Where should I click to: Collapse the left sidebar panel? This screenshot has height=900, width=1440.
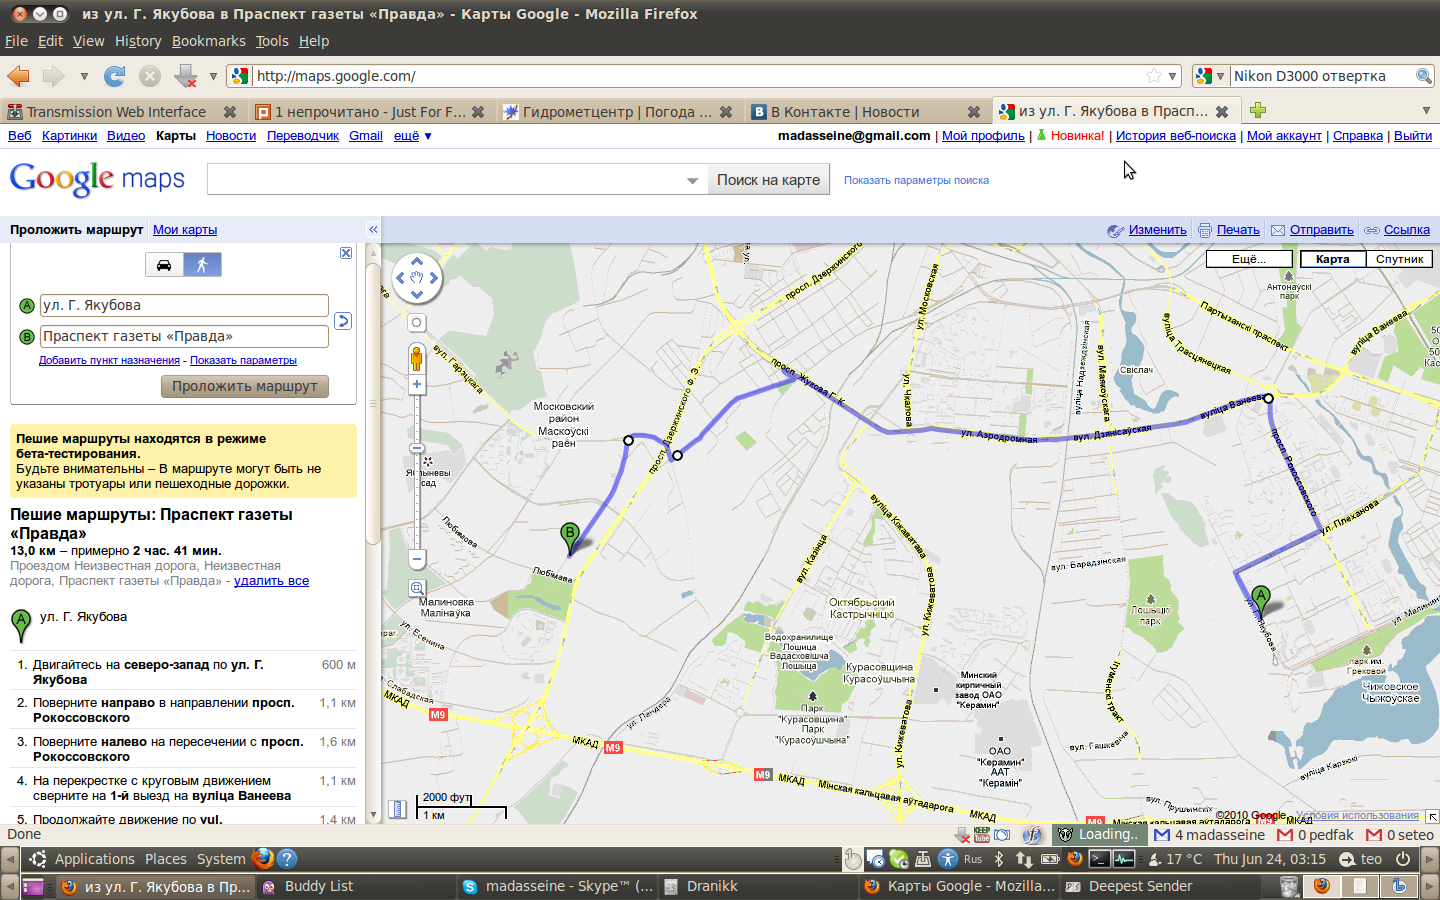tap(373, 230)
